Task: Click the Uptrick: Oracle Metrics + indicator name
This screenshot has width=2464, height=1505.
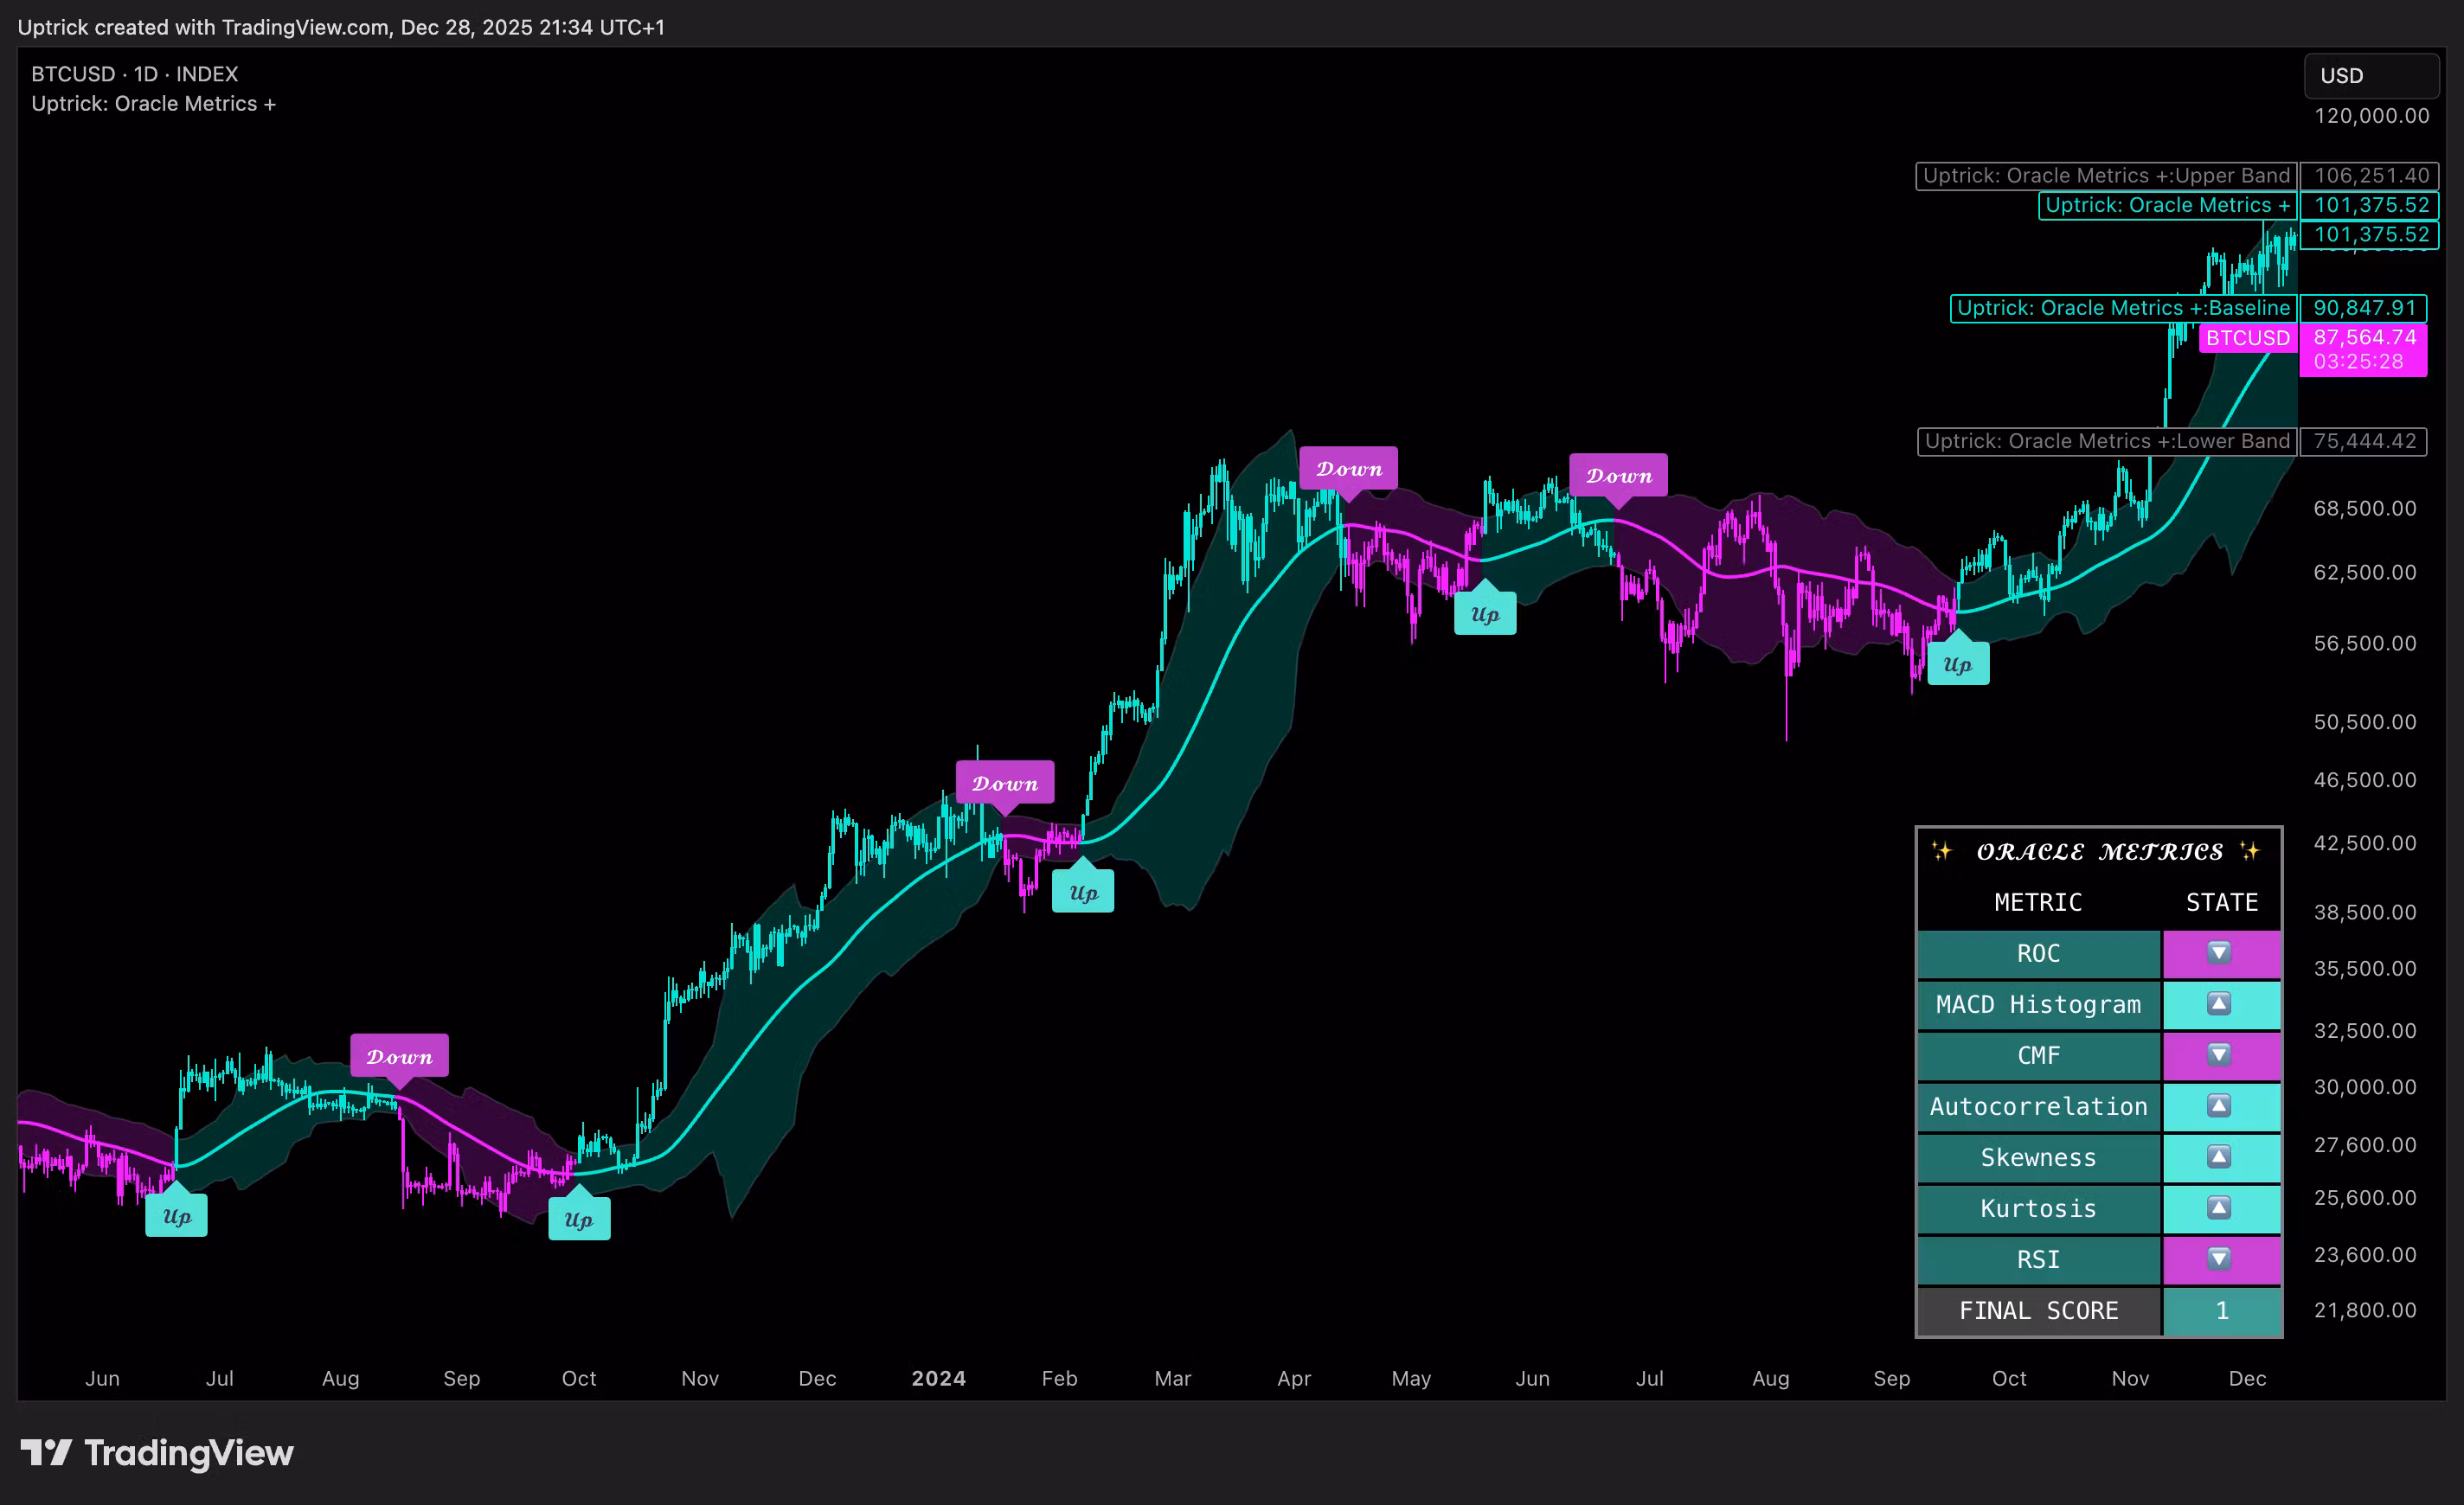Action: pyautogui.click(x=153, y=104)
